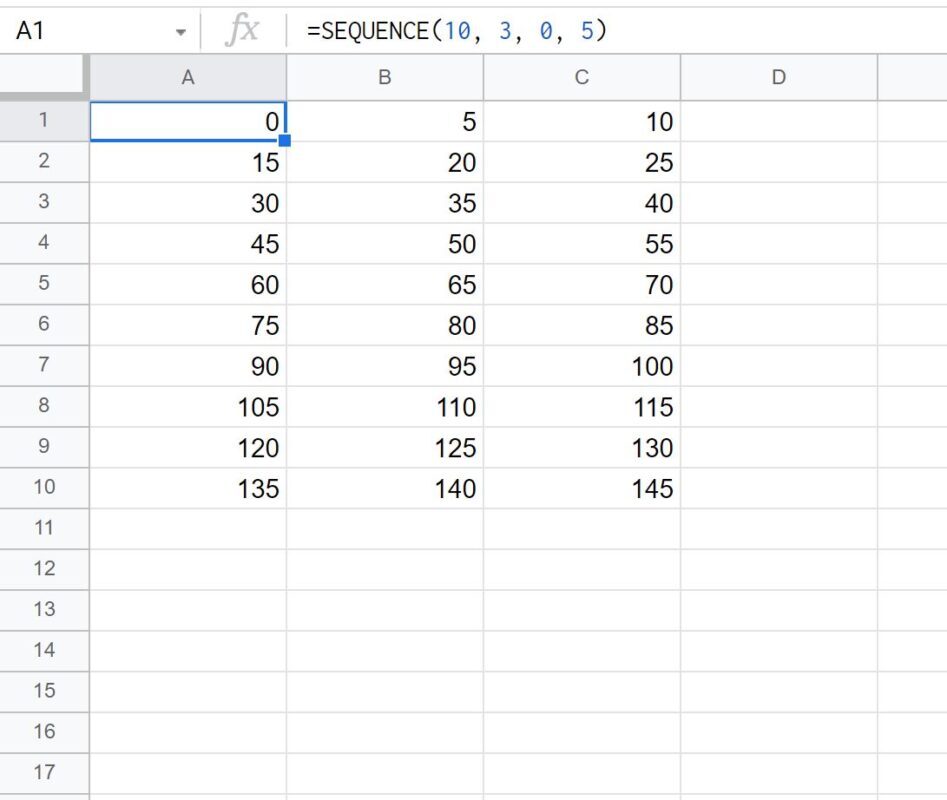Select column D header
The width and height of the screenshot is (947, 800).
pos(779,77)
